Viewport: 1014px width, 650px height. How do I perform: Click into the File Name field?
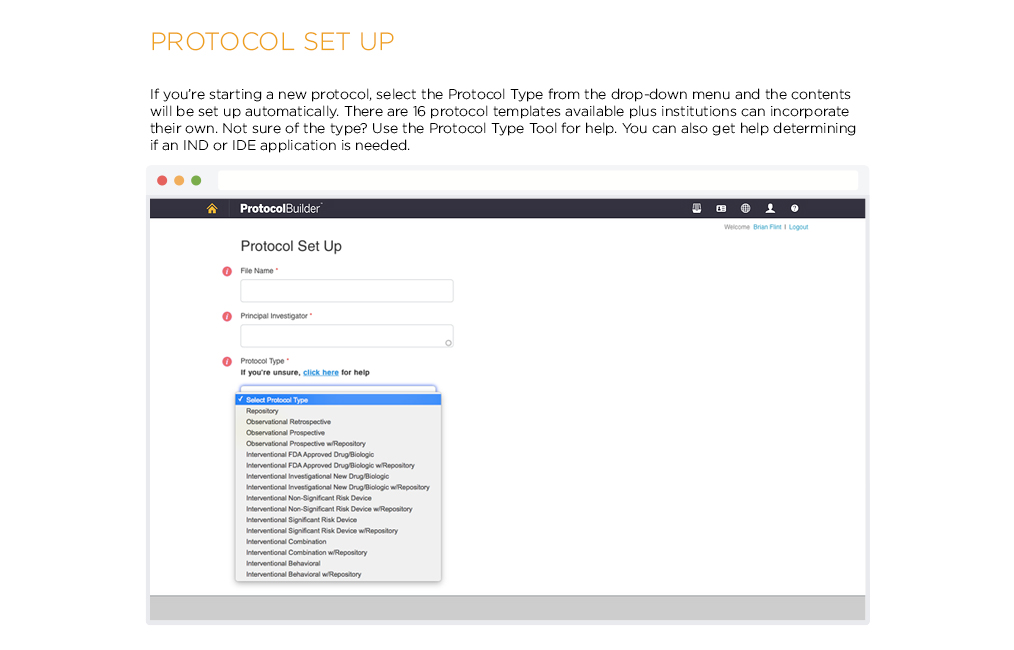click(x=346, y=291)
